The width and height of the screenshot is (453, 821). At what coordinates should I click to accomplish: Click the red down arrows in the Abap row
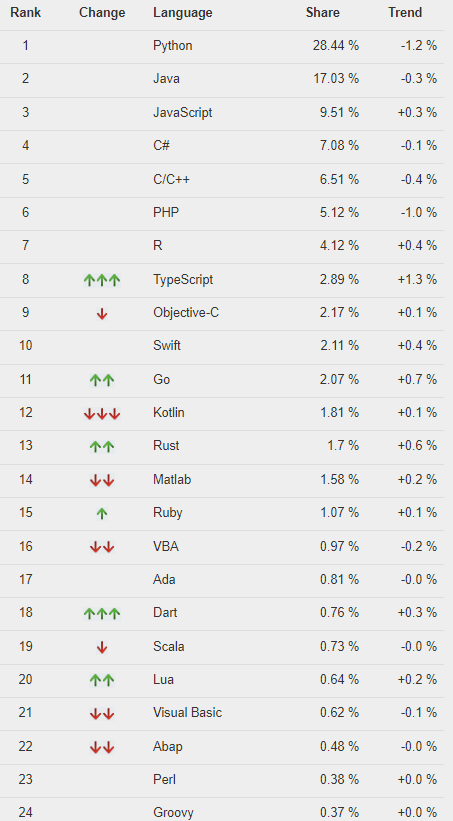[x=102, y=747]
